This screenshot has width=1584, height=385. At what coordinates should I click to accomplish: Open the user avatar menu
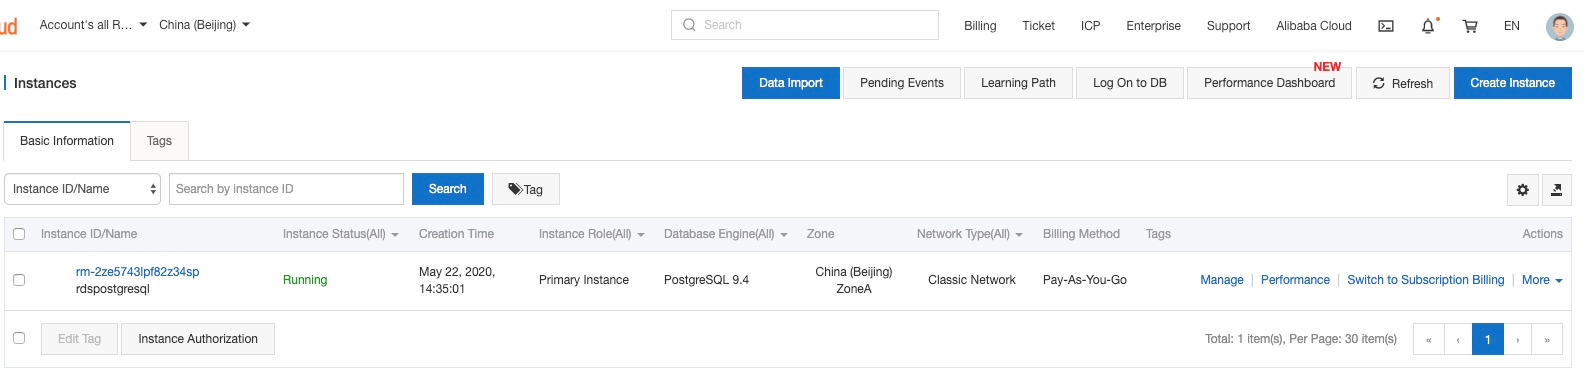point(1559,26)
